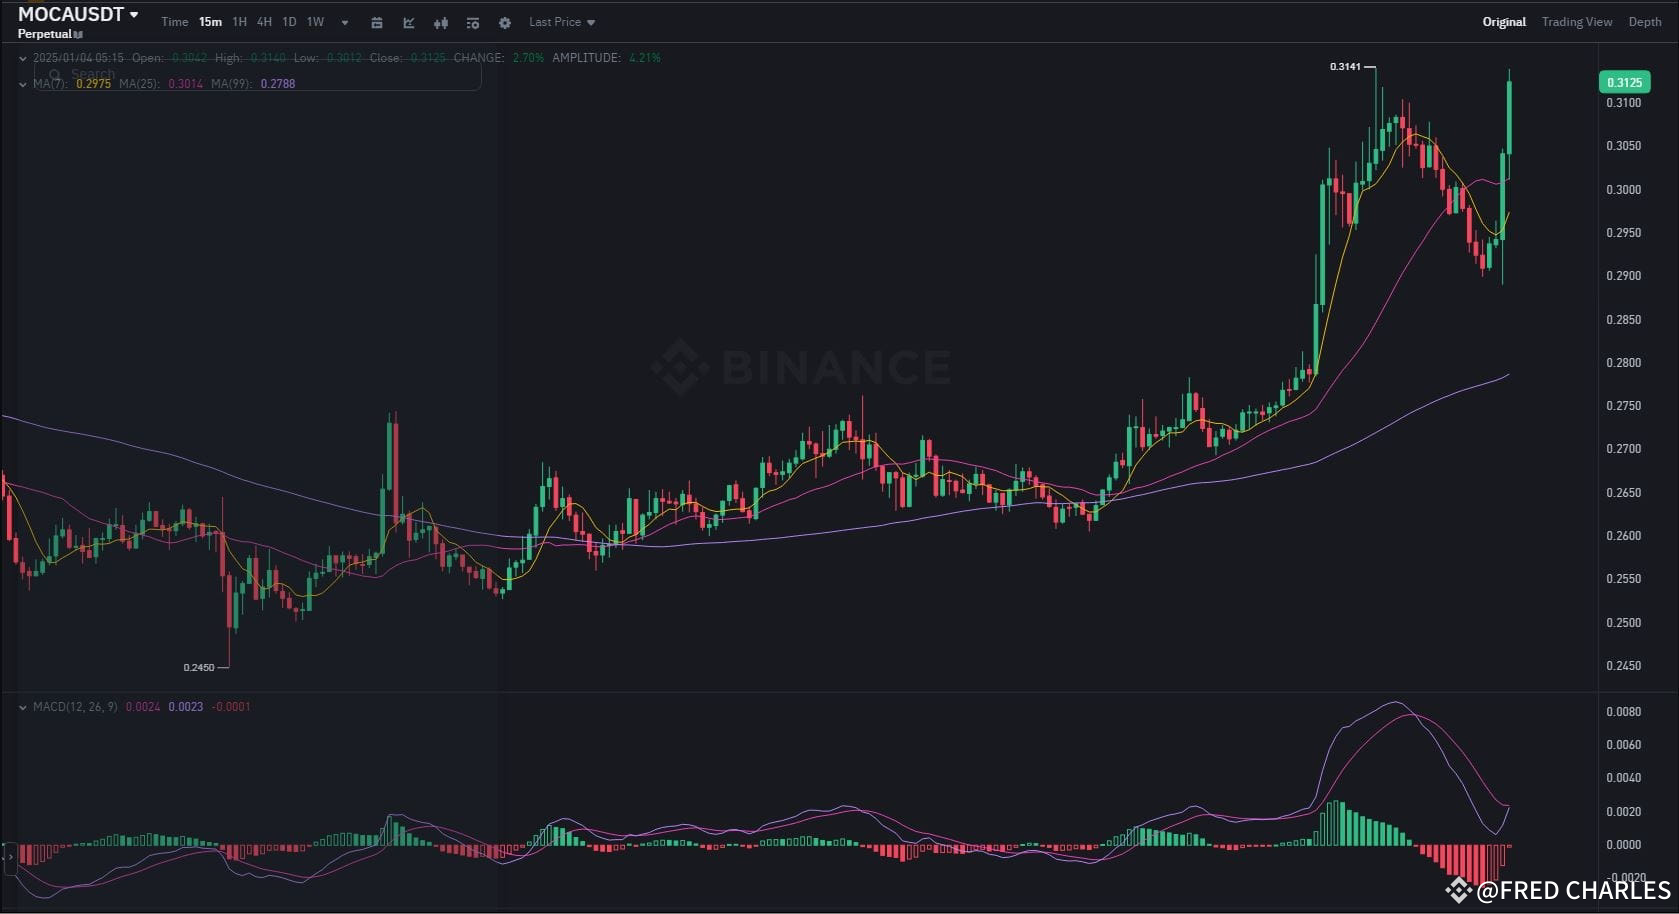Select the 1H timeframe
The width and height of the screenshot is (1679, 914).
tap(239, 21)
